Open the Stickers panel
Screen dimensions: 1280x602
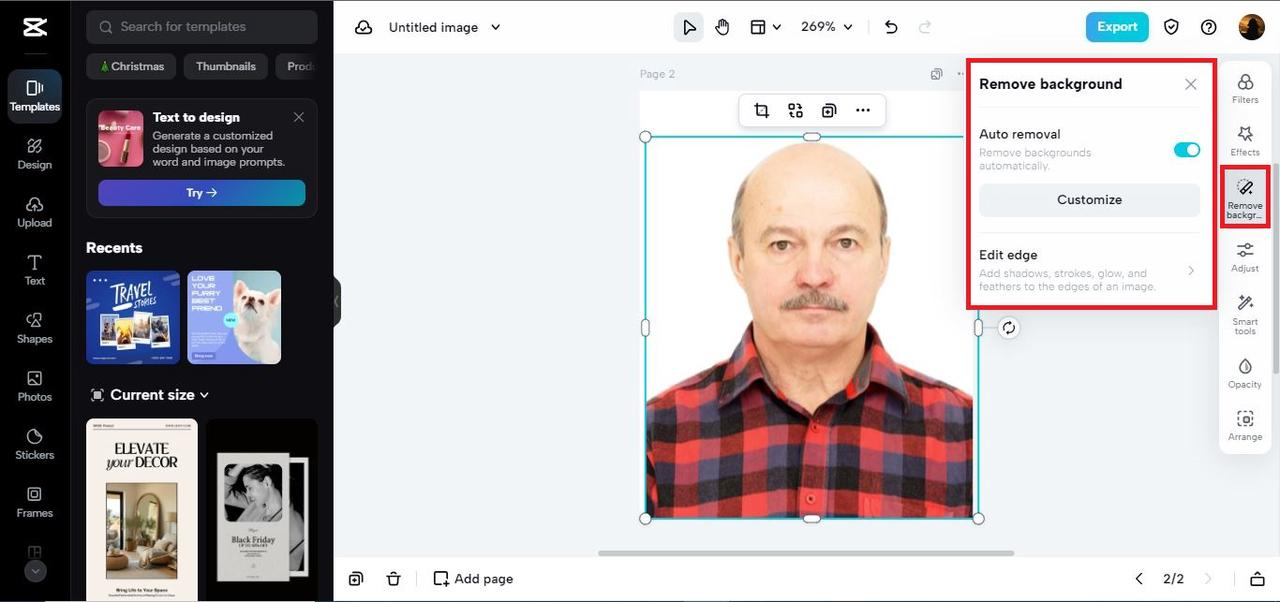point(35,444)
